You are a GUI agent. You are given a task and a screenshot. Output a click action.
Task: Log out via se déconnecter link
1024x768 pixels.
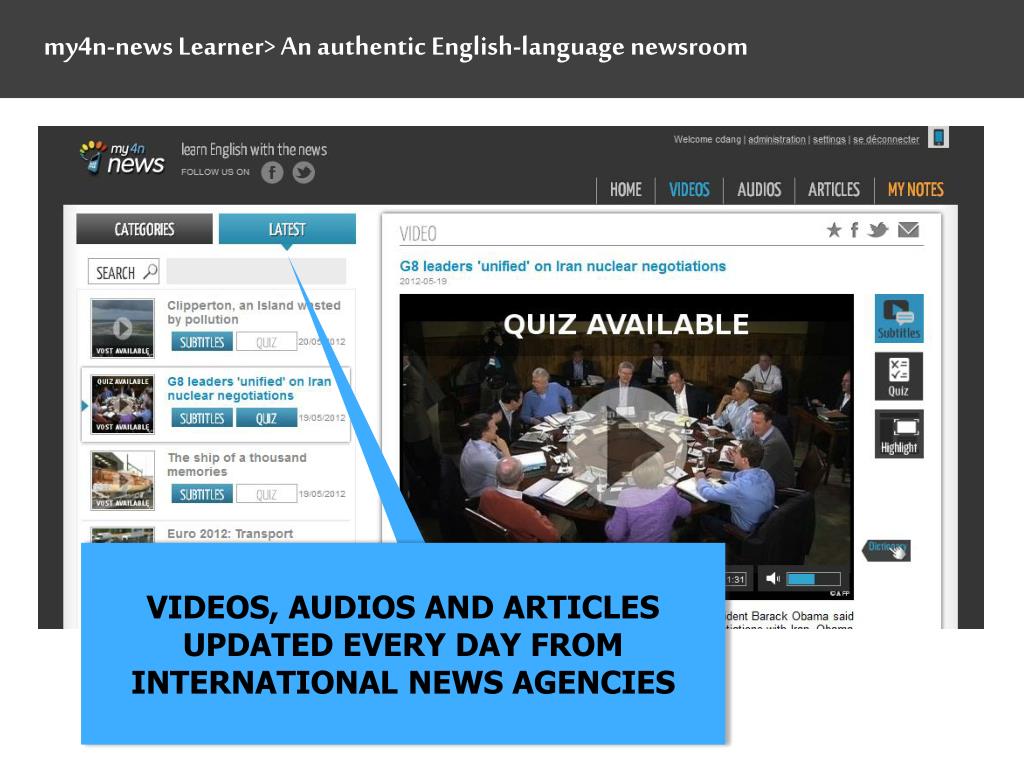[x=886, y=140]
